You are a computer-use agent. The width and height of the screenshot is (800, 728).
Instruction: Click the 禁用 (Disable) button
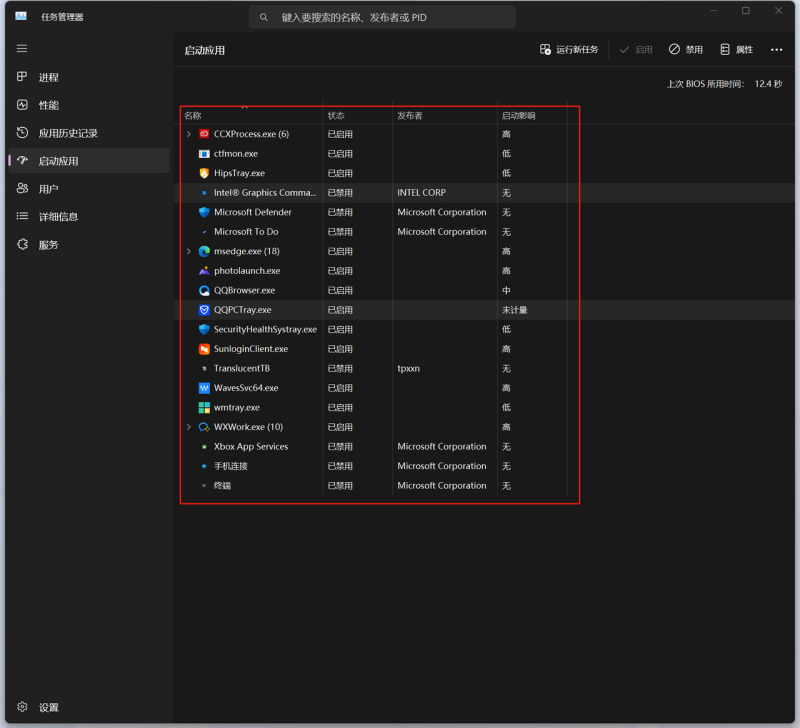[x=686, y=49]
